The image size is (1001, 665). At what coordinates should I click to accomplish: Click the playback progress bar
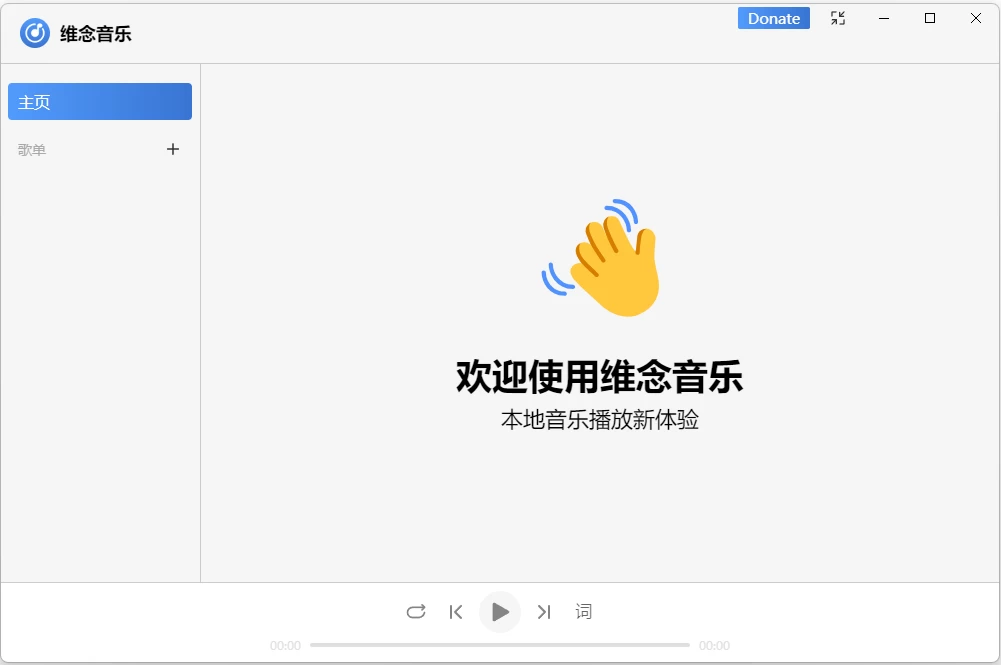click(500, 645)
